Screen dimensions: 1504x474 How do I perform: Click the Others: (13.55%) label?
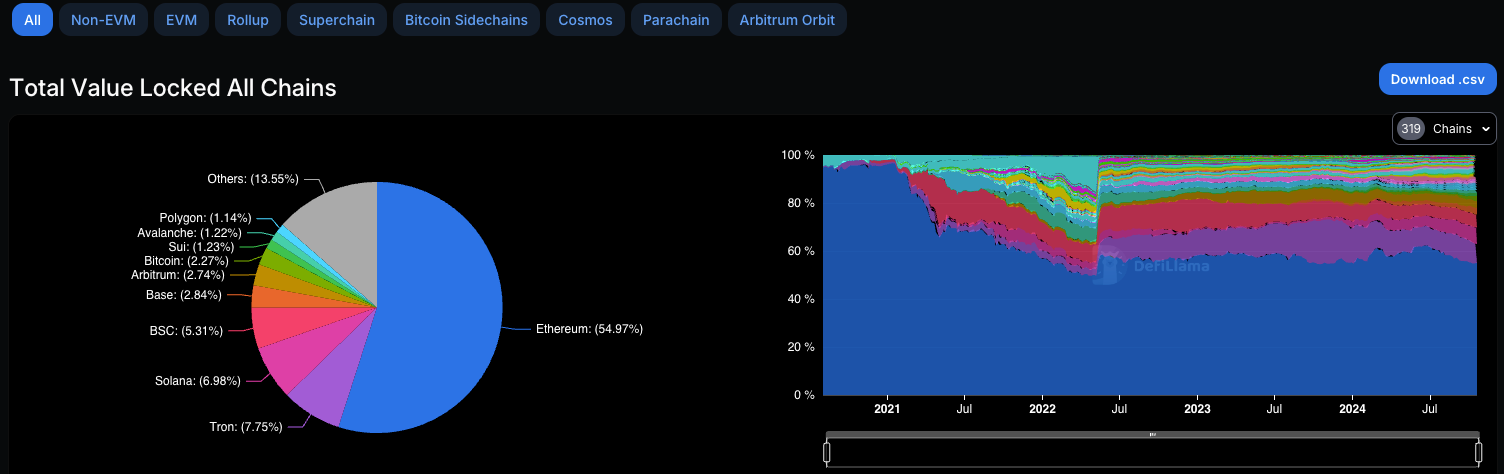tap(252, 180)
